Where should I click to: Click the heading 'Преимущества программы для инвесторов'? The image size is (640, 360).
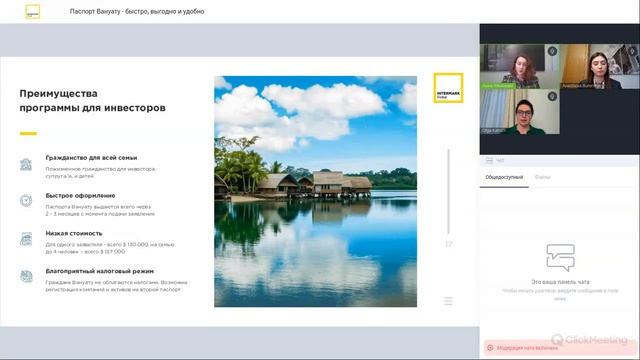[x=93, y=101]
